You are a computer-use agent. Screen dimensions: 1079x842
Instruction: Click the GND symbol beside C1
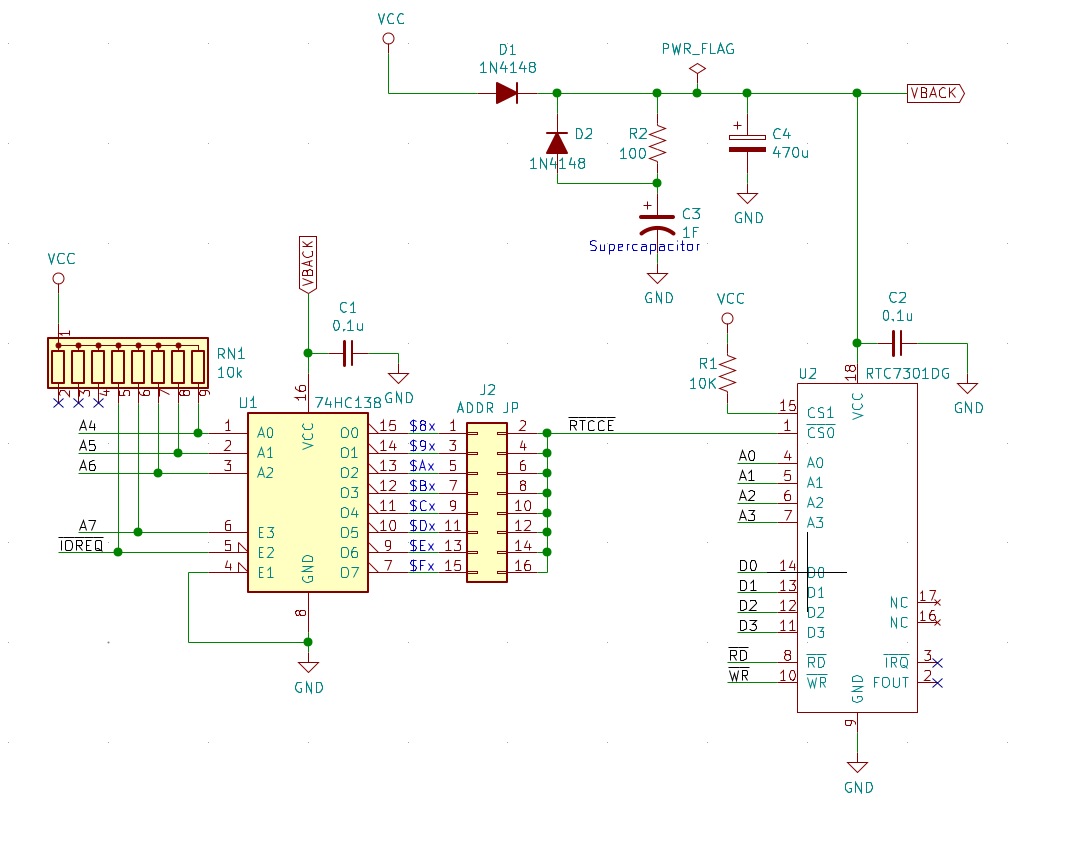point(398,378)
